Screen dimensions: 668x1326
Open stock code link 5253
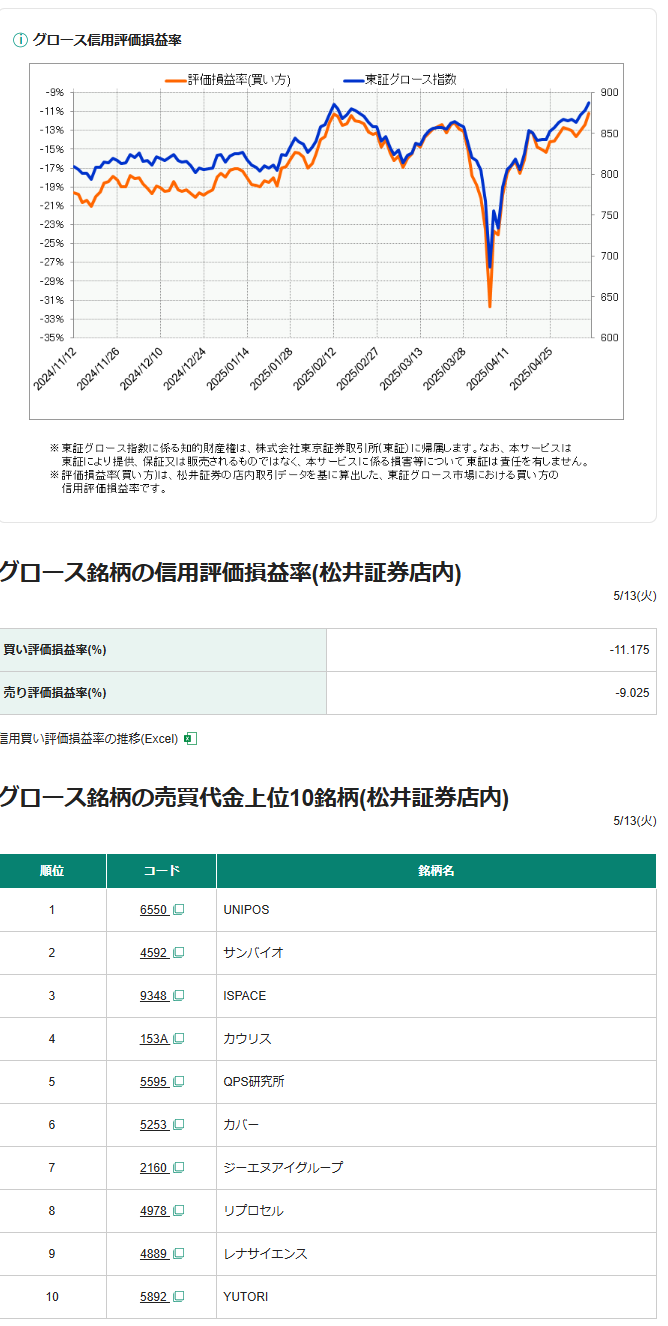154,1125
